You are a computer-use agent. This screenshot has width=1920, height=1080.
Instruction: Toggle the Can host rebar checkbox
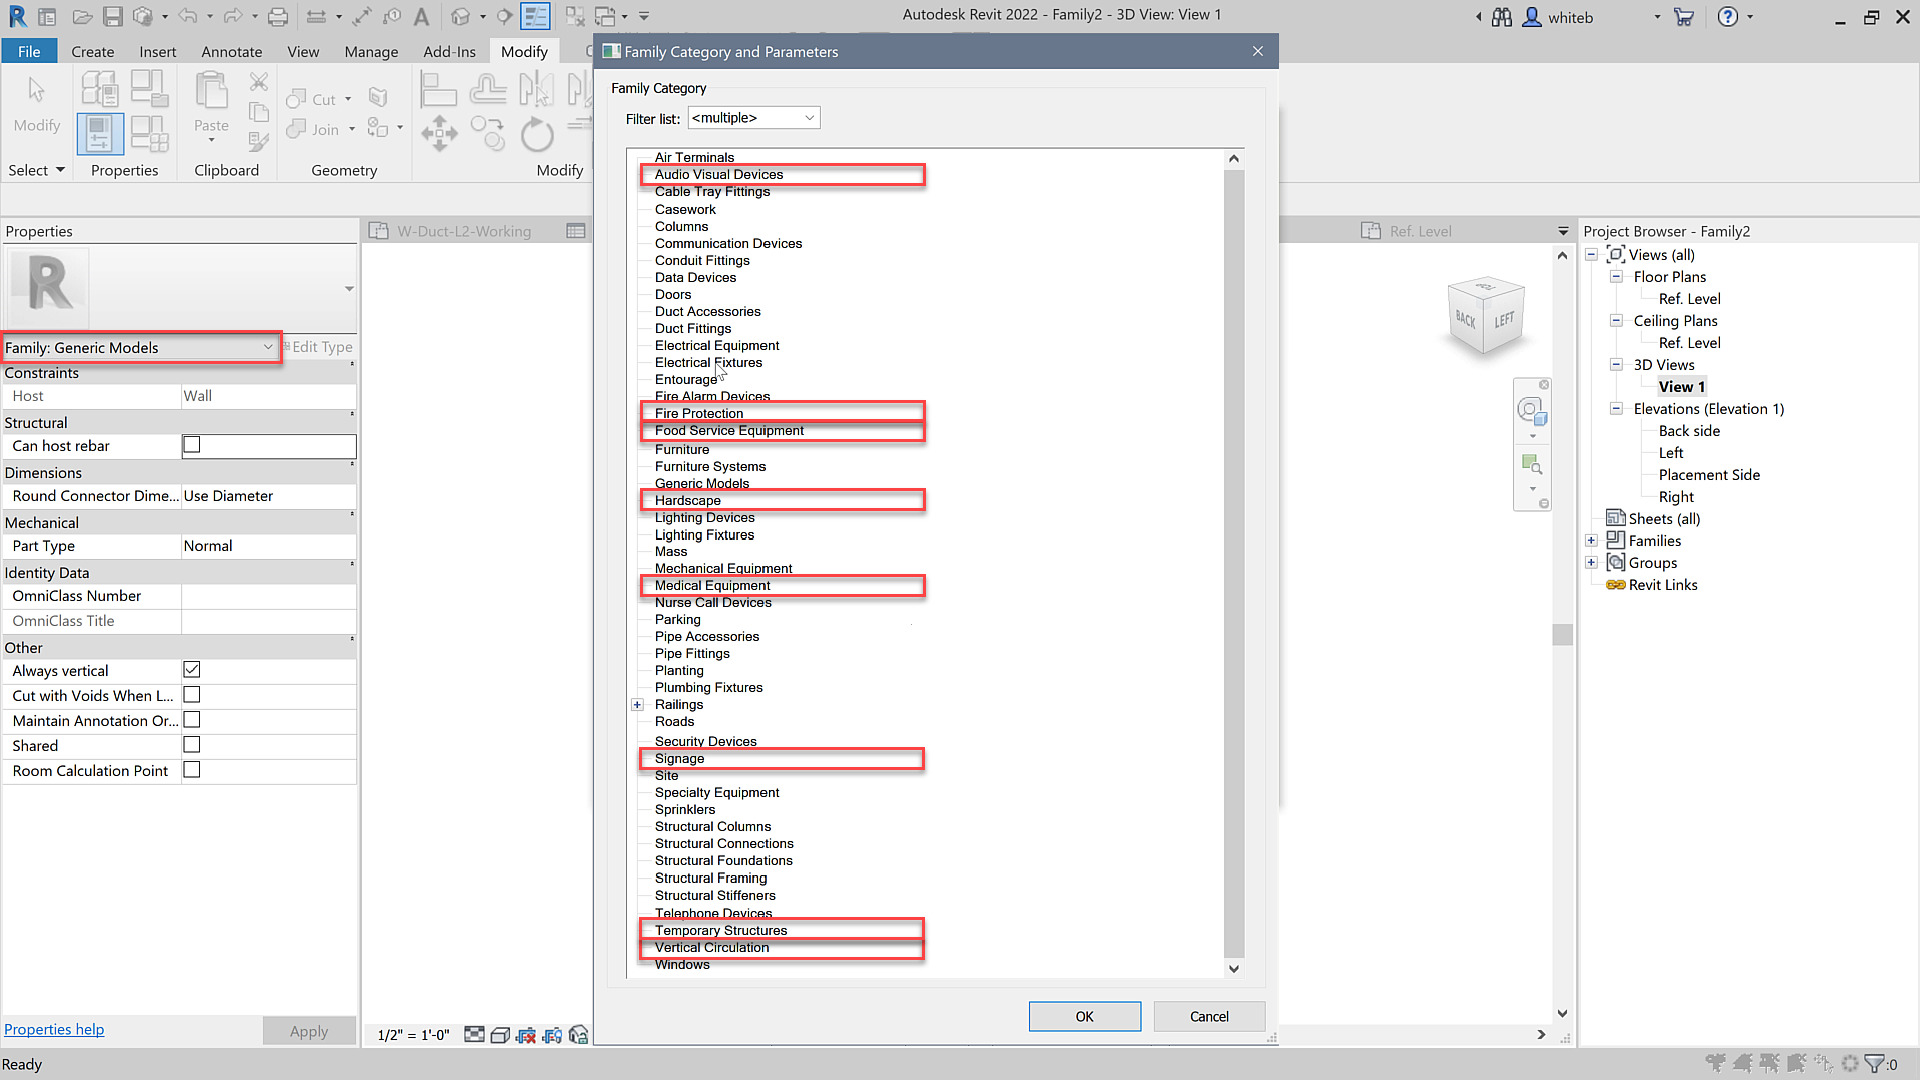coord(192,445)
